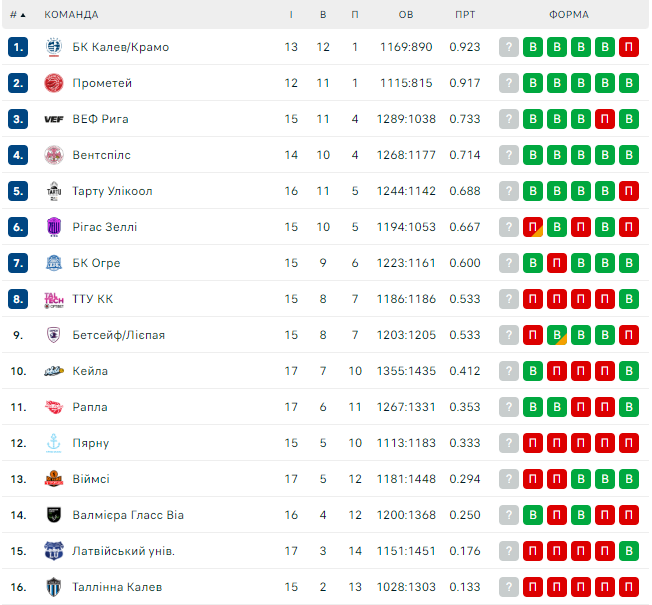Click the first green В result for Рапла

533,407
